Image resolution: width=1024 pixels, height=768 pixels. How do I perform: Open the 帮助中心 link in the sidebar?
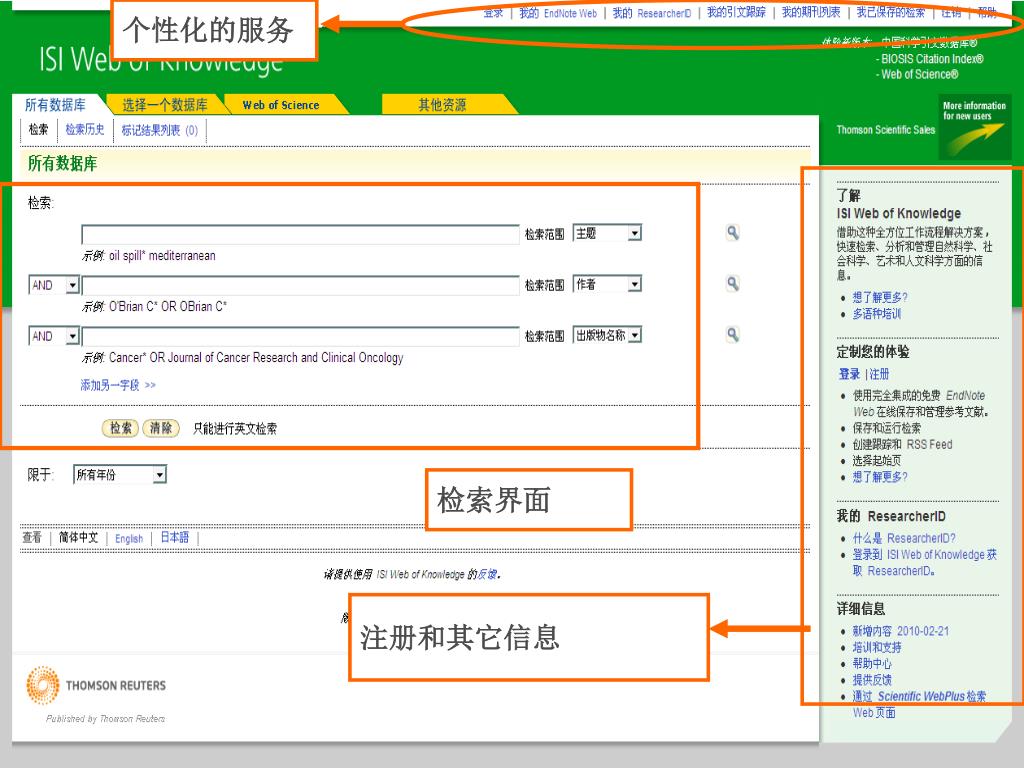(872, 663)
